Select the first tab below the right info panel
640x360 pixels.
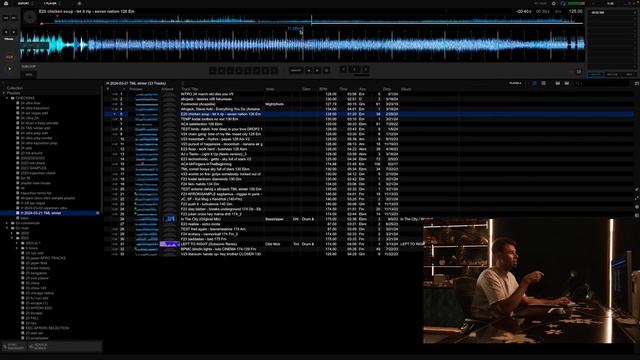pyautogui.click(x=596, y=74)
